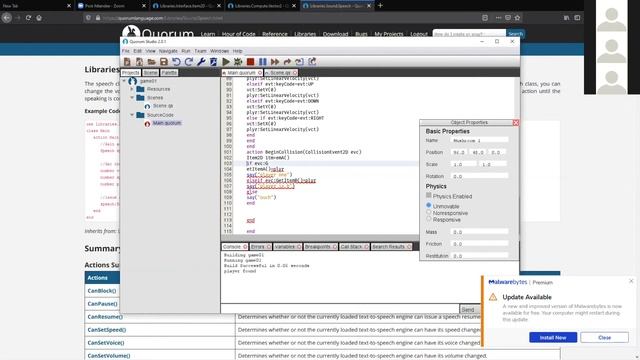Click the Friction input field
The height and width of the screenshot is (360, 640).
click(x=480, y=244)
